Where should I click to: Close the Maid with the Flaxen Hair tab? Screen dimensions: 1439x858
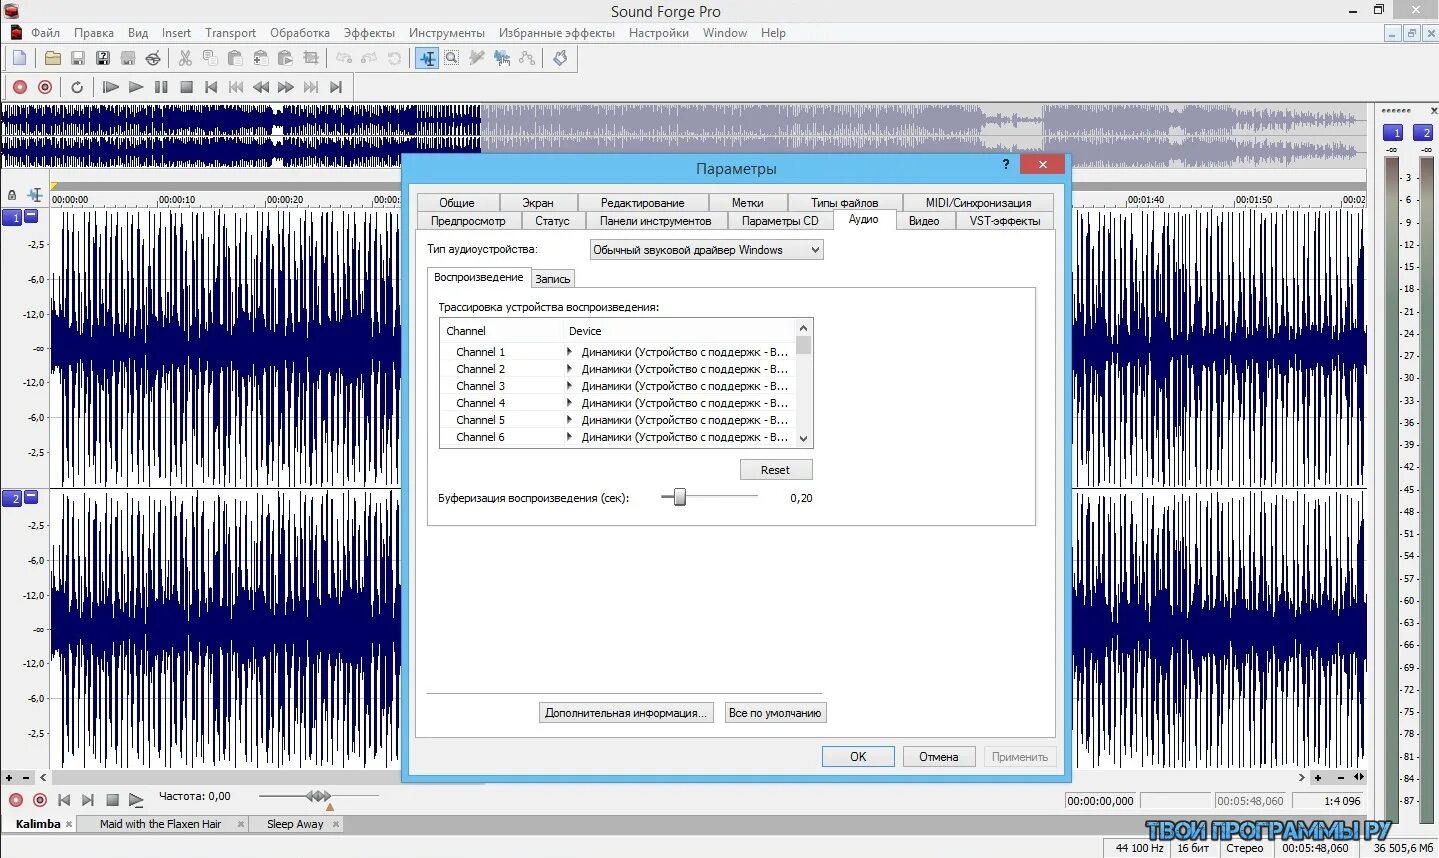(x=241, y=824)
